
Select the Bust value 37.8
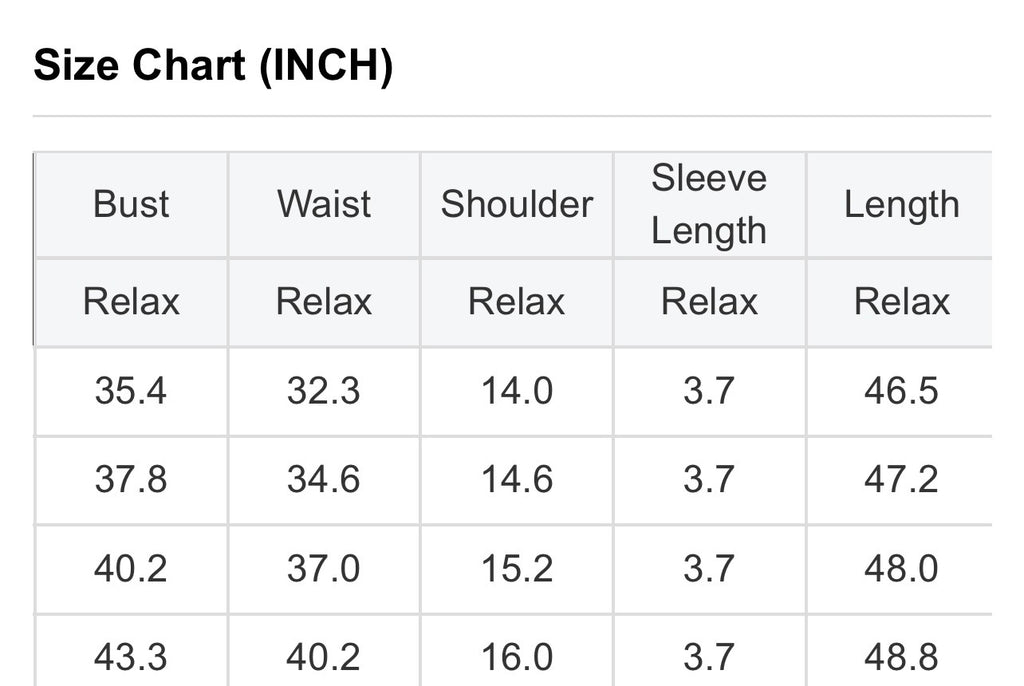tap(131, 479)
